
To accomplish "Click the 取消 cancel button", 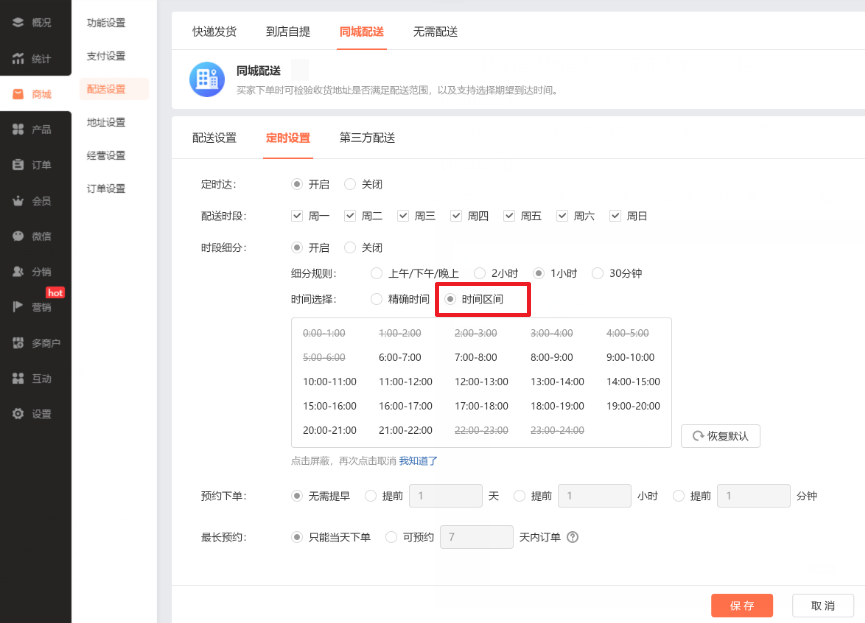I will [x=823, y=605].
